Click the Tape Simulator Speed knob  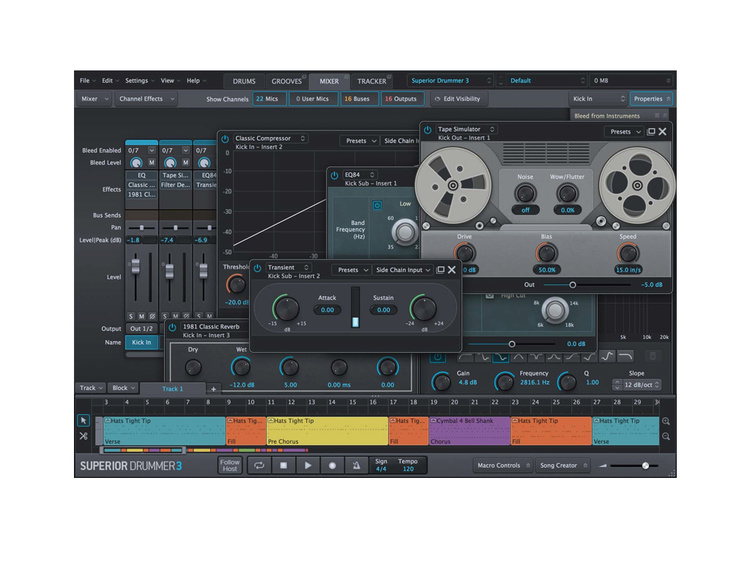[628, 253]
